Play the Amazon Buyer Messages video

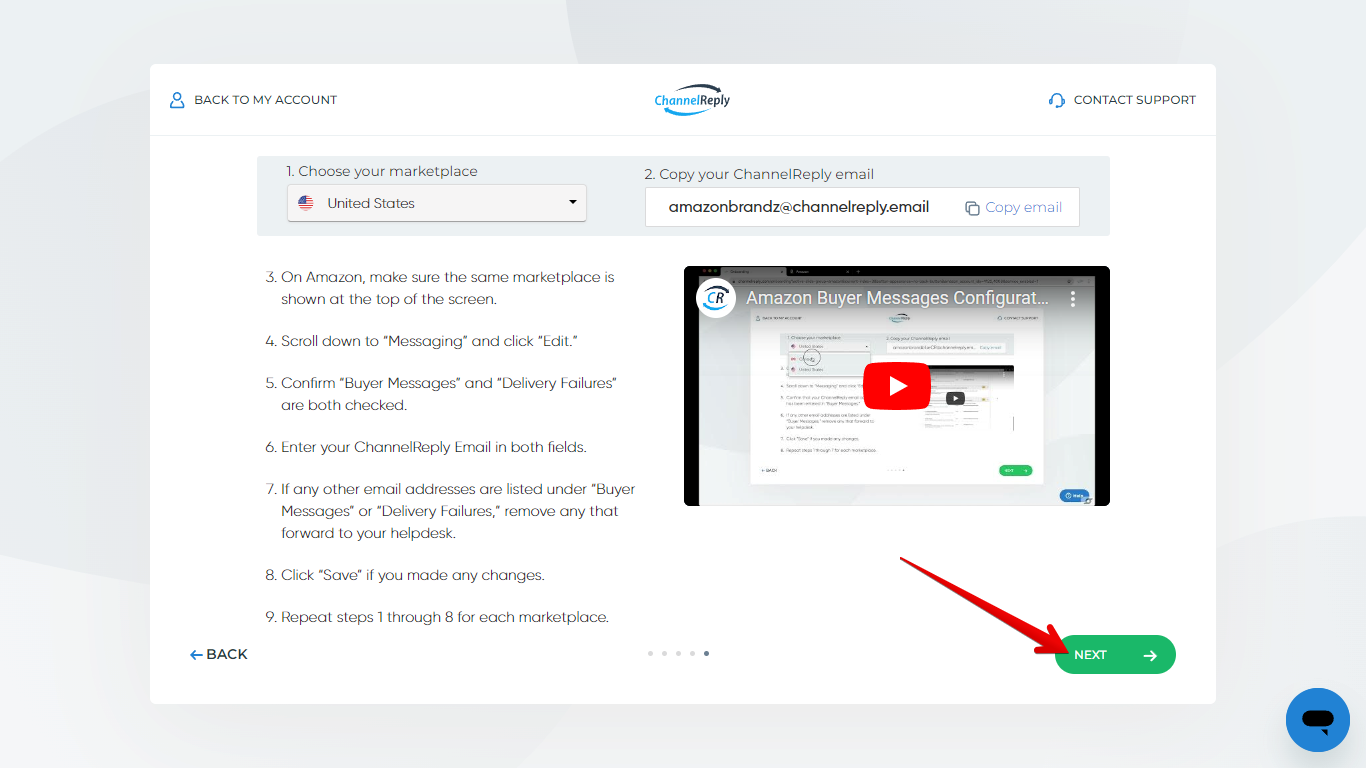(897, 386)
